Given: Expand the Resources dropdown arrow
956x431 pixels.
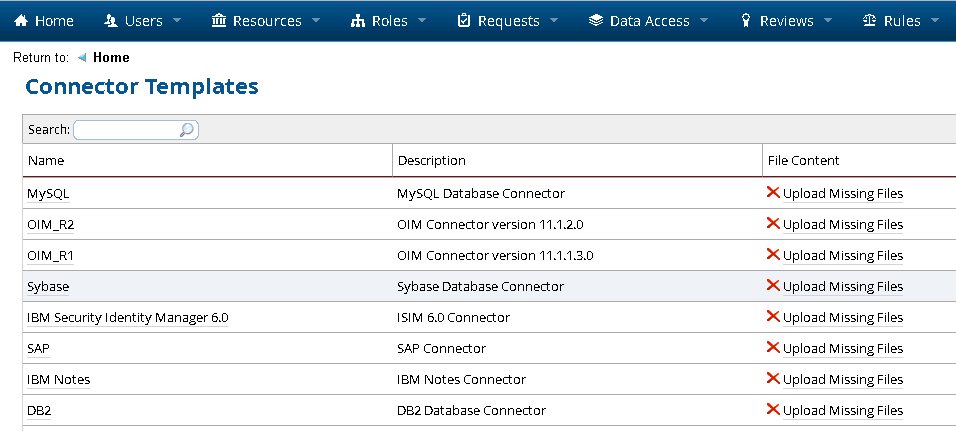Looking at the screenshot, I should pyautogui.click(x=316, y=21).
